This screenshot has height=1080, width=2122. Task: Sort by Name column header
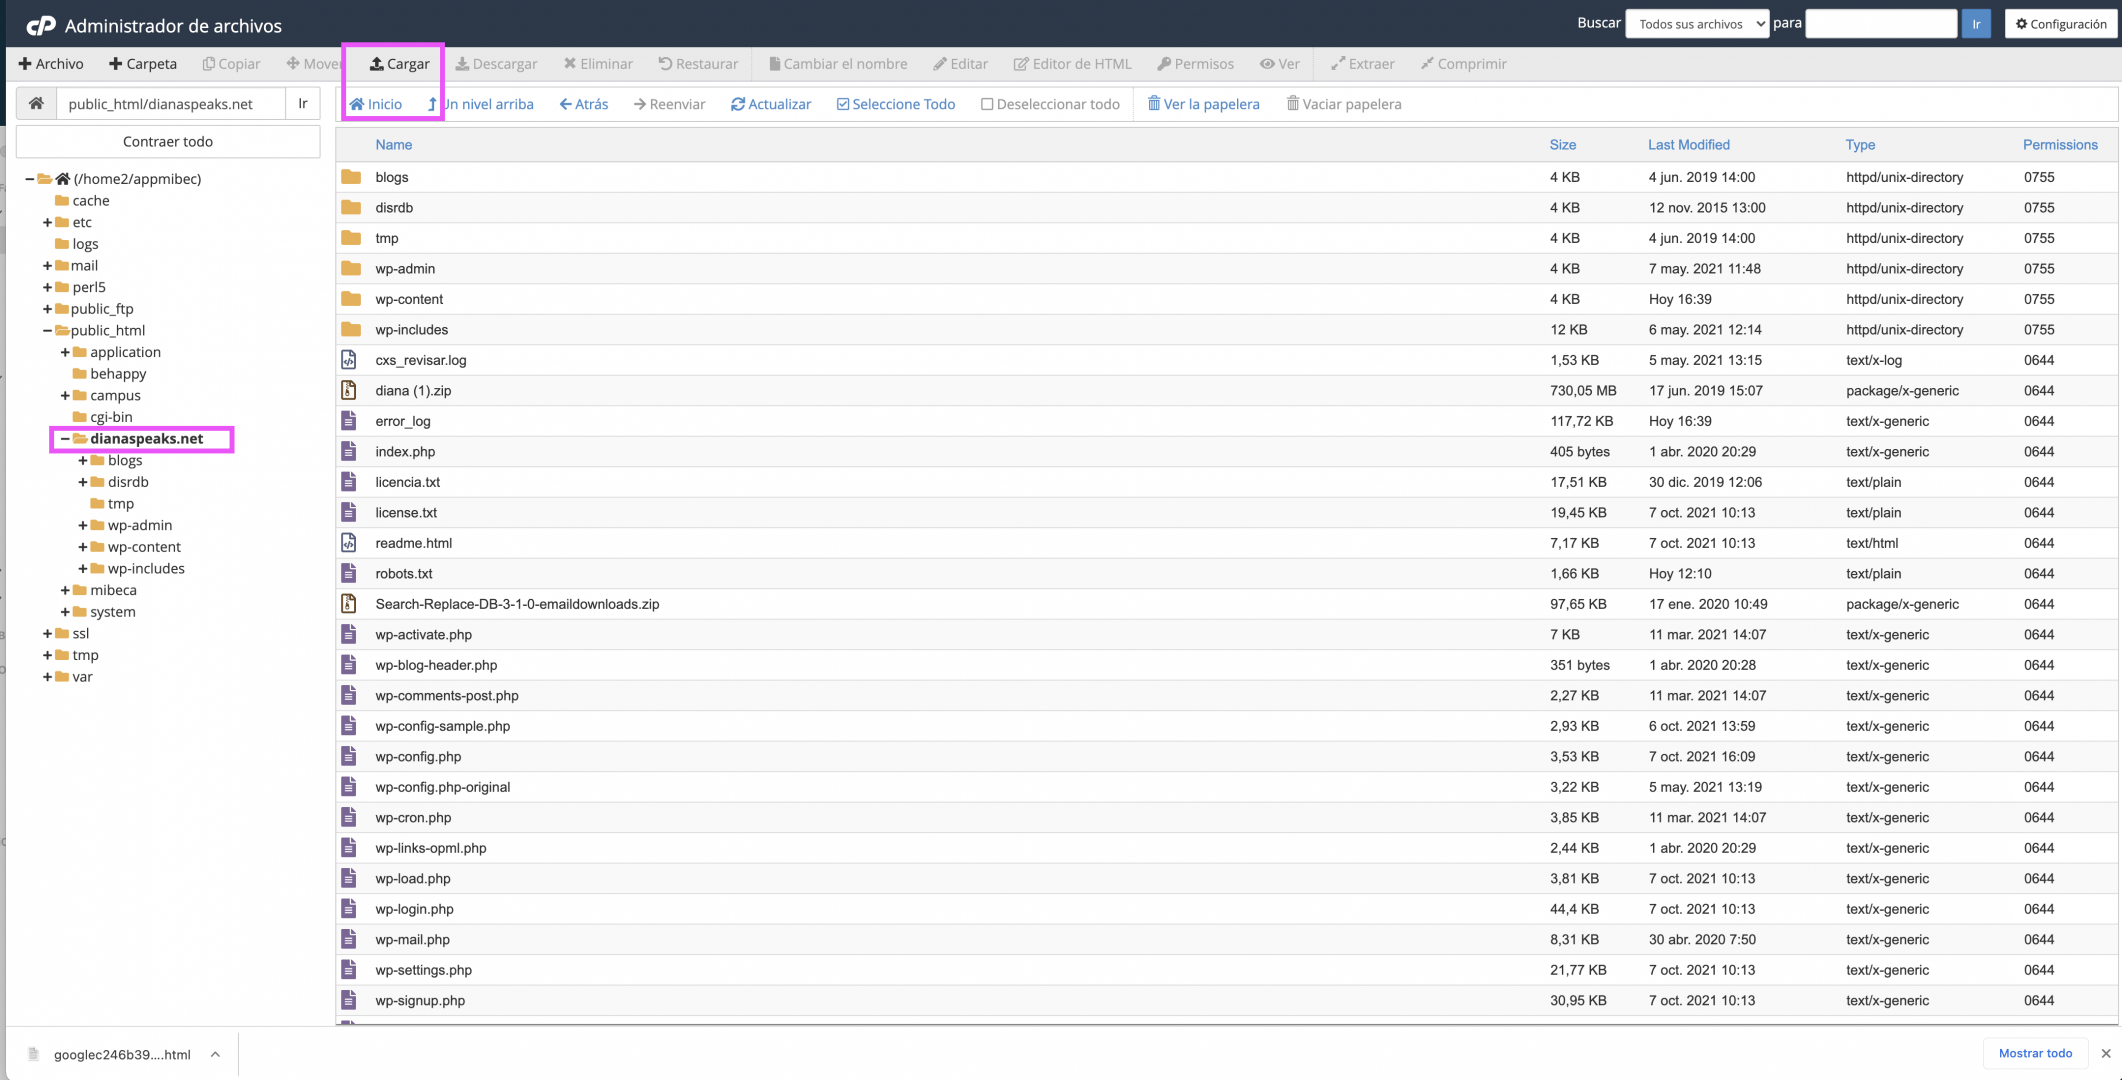394,145
